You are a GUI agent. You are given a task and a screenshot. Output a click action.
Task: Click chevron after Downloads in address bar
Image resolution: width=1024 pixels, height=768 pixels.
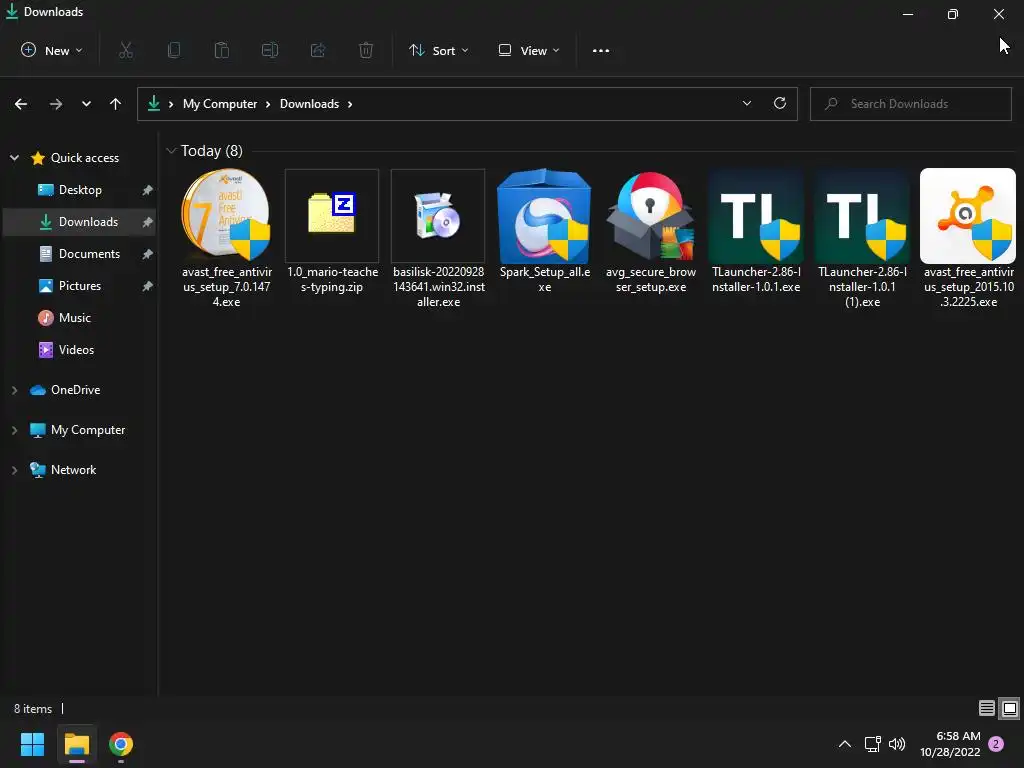350,104
